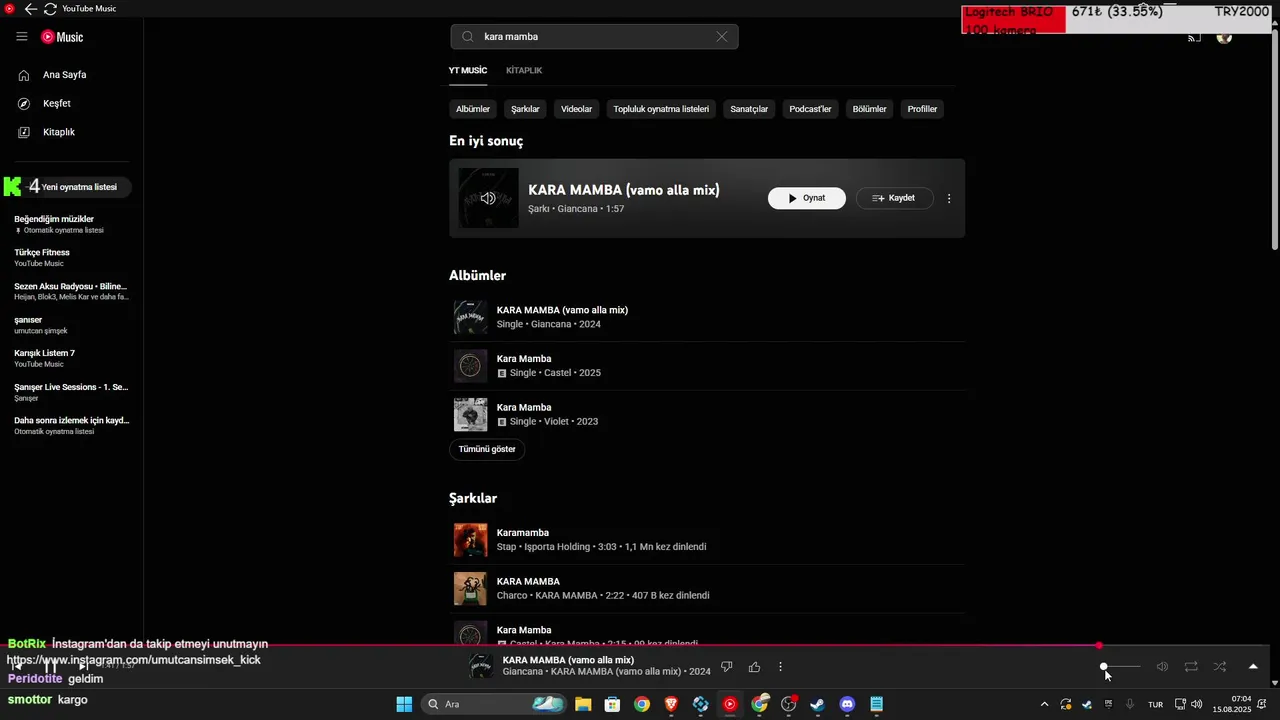Screen dimensions: 1280x720
Task: Adjust the volume slider in player bar
Action: 1120,666
